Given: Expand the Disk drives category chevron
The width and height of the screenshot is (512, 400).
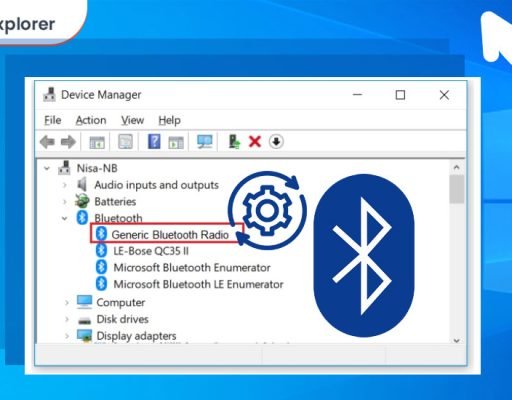Looking at the screenshot, I should click(67, 319).
